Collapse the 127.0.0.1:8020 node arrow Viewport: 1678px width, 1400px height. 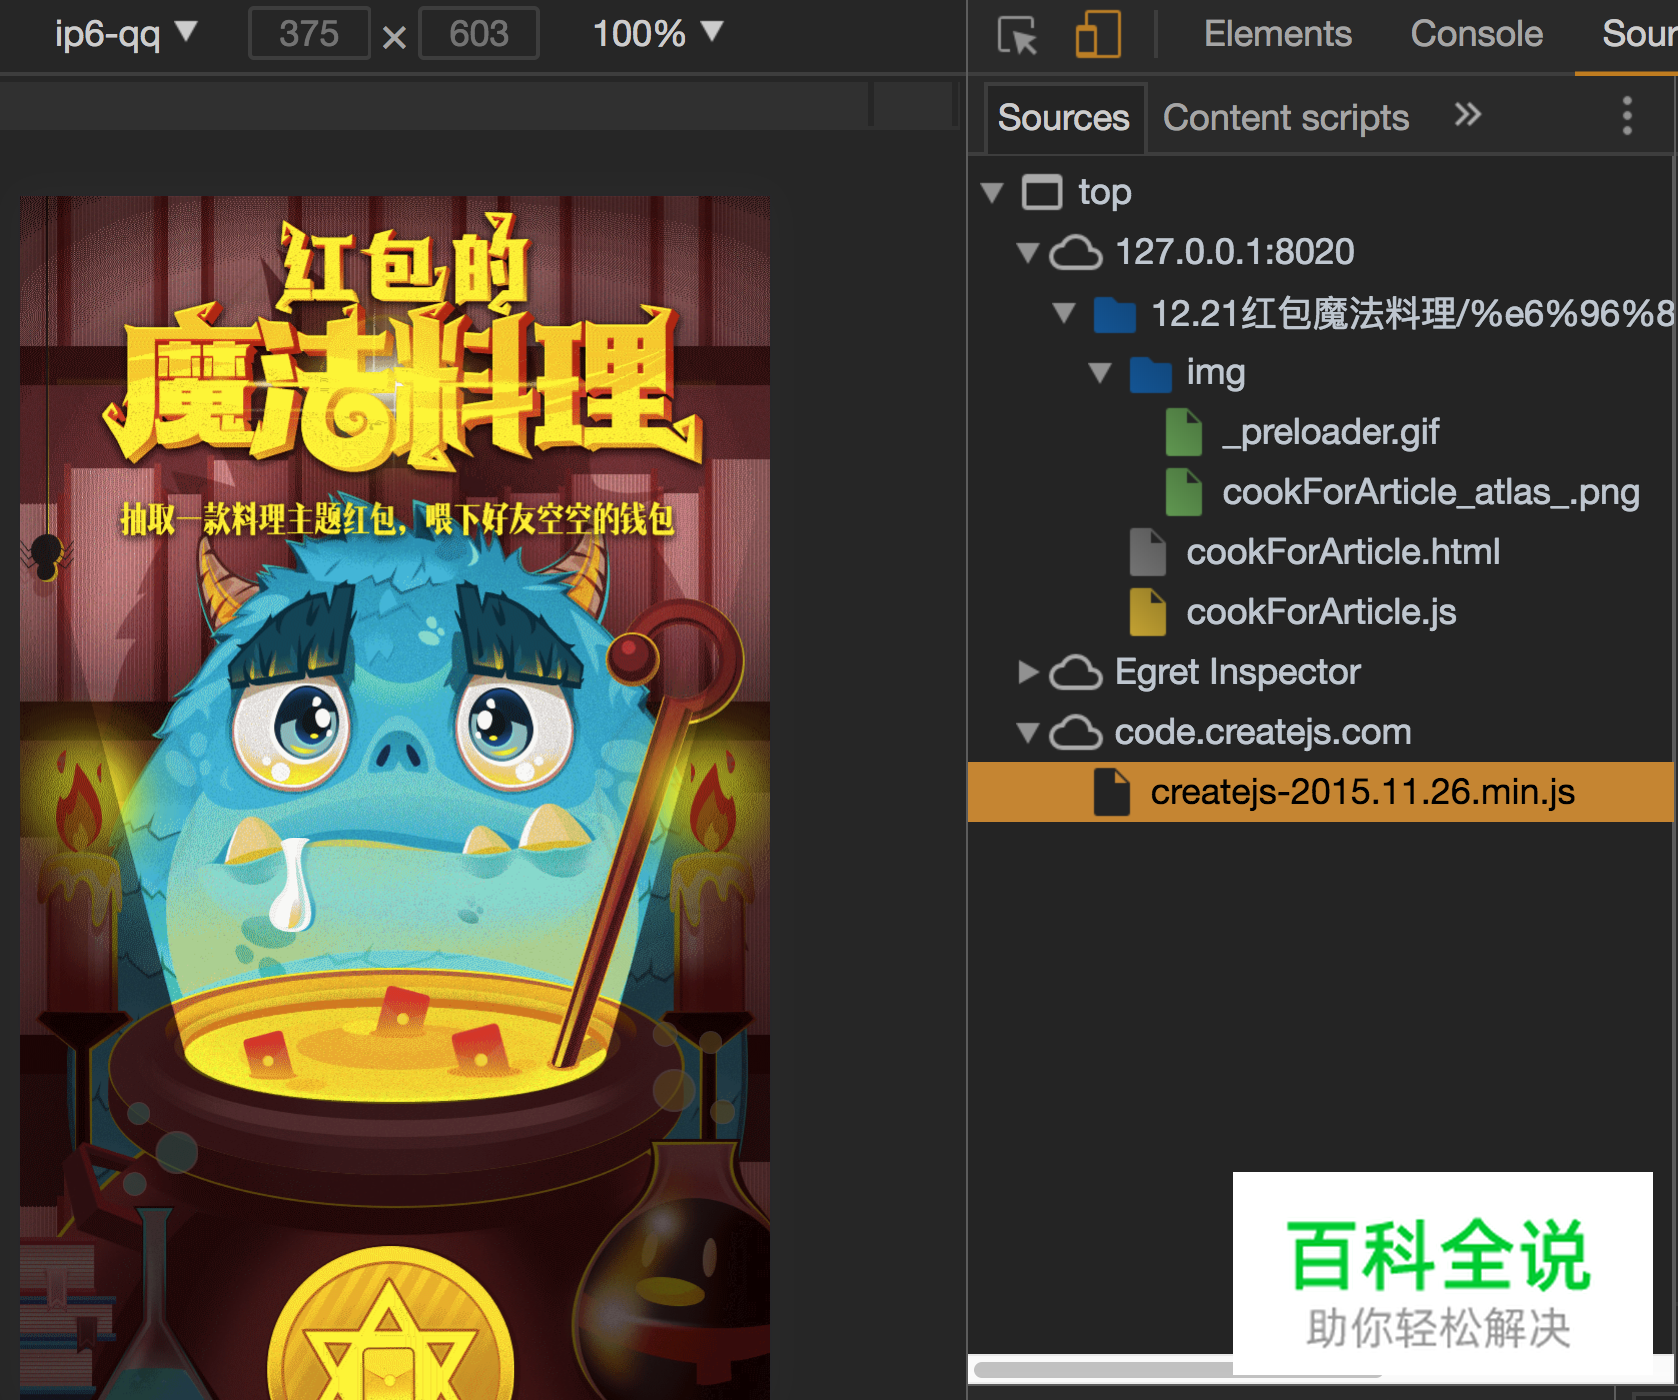tap(1028, 252)
